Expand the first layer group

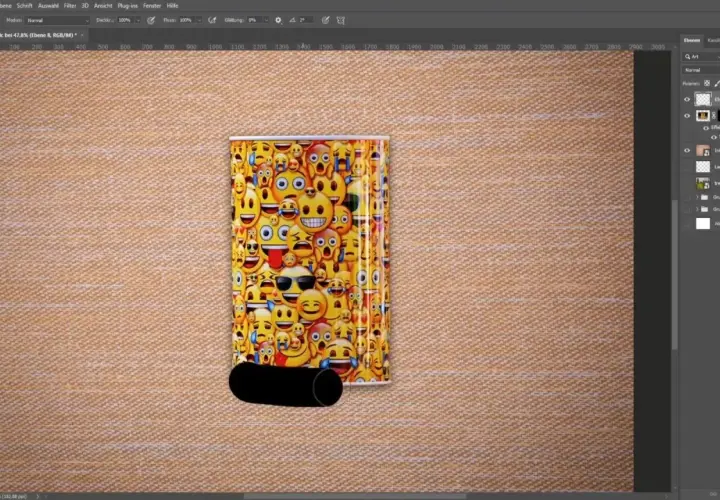click(697, 197)
